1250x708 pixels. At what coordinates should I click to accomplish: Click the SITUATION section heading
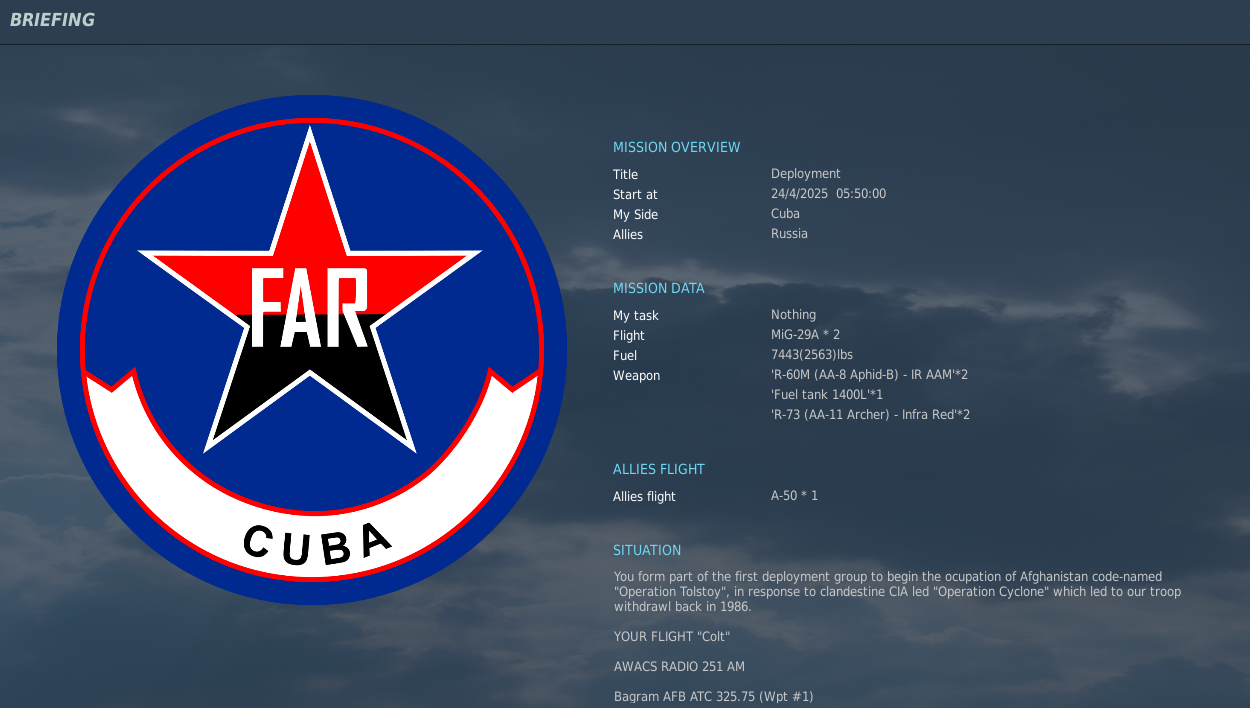647,550
